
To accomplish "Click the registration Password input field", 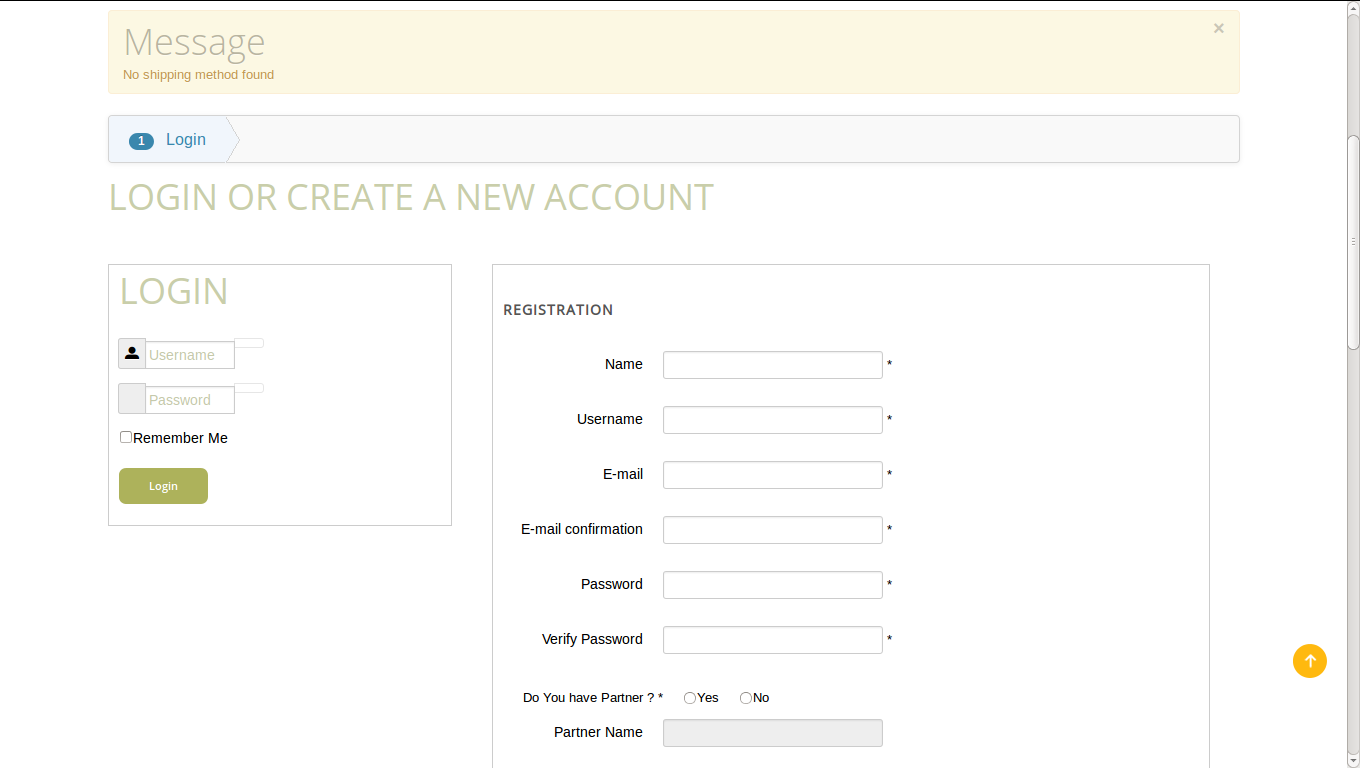I will point(772,585).
